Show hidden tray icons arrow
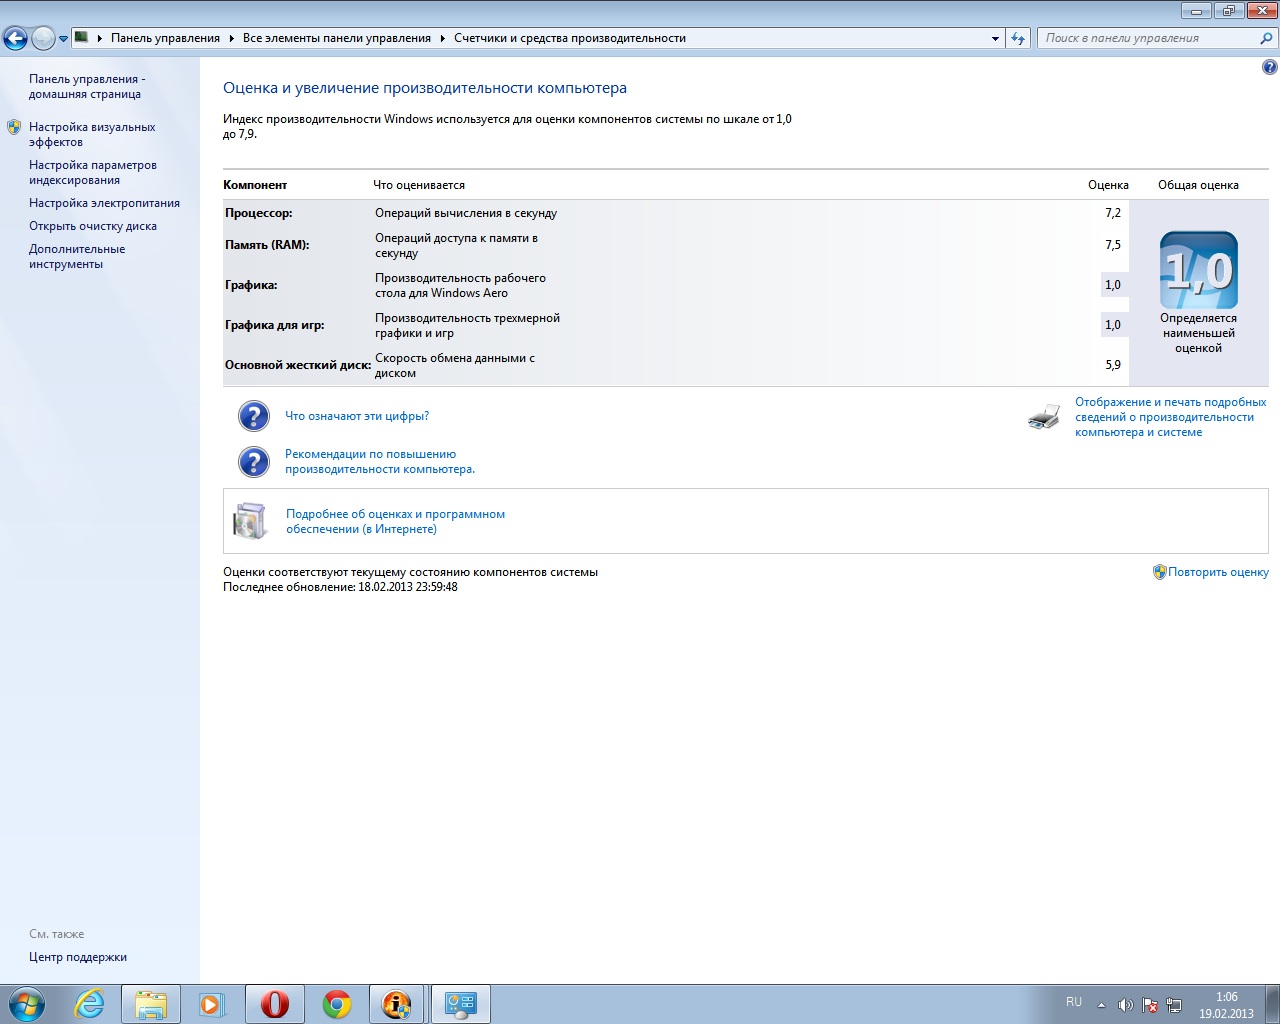This screenshot has width=1280, height=1024. coord(1101,1005)
